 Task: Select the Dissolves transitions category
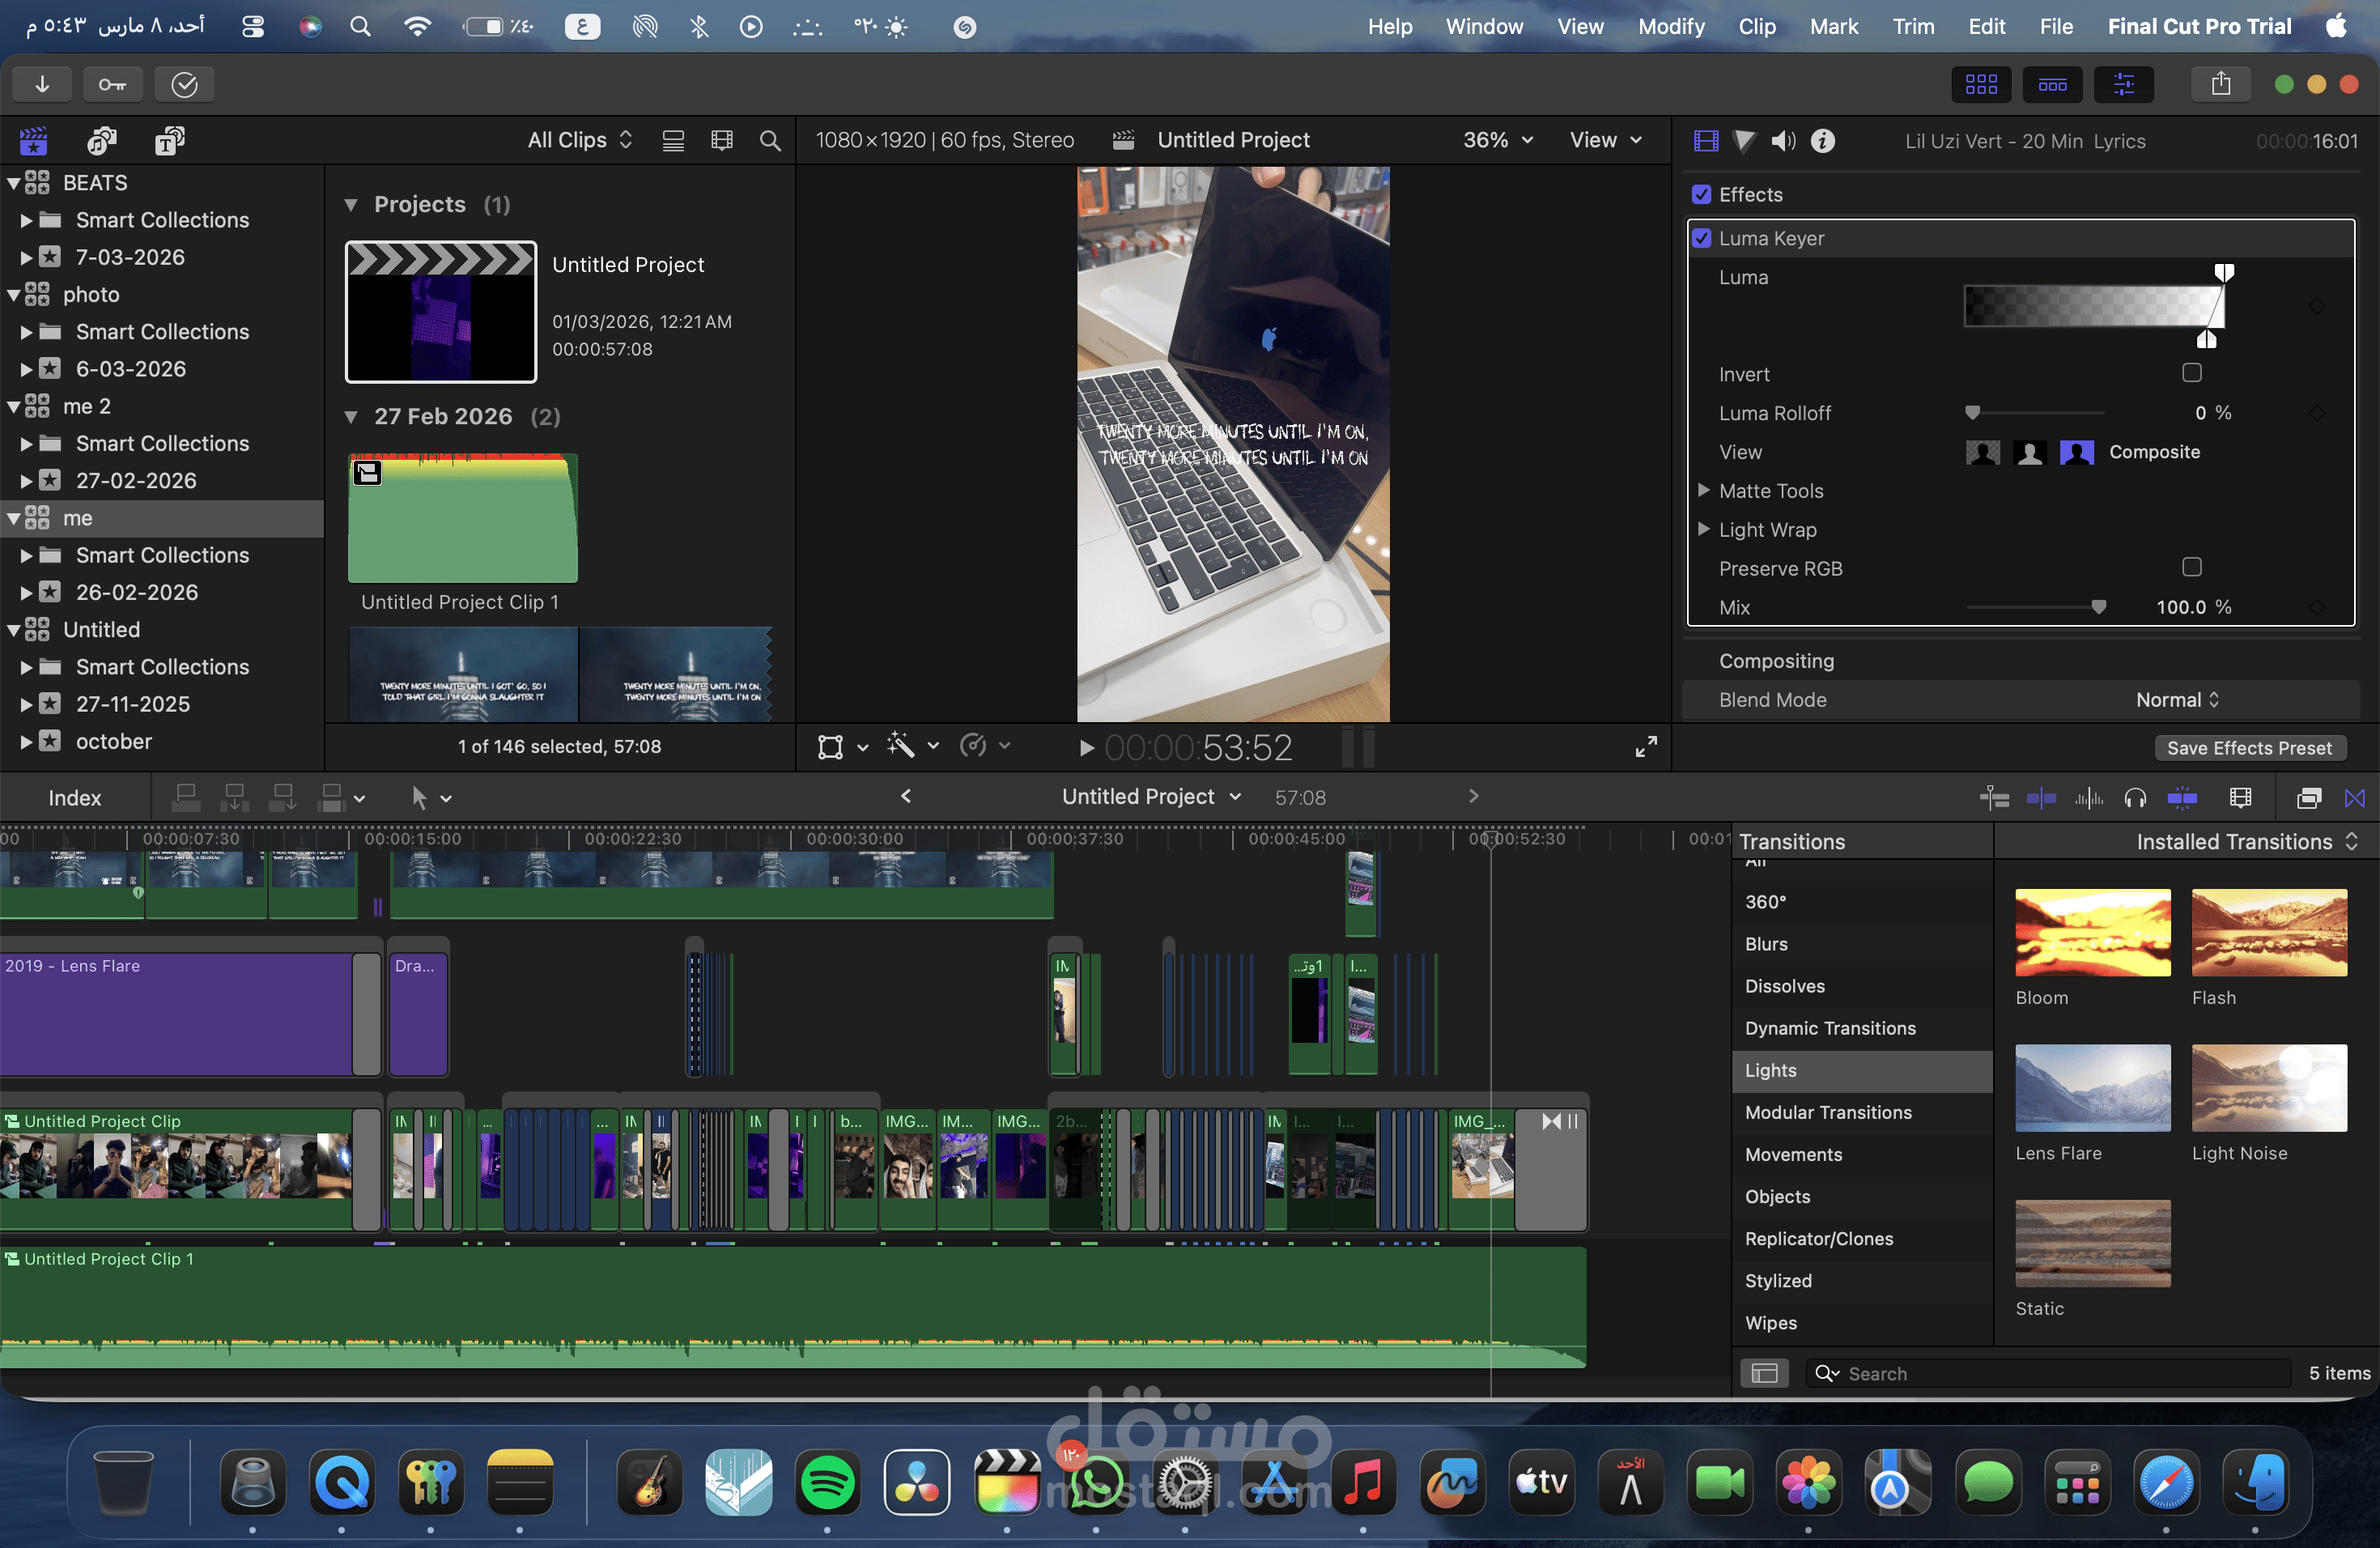(x=1784, y=986)
